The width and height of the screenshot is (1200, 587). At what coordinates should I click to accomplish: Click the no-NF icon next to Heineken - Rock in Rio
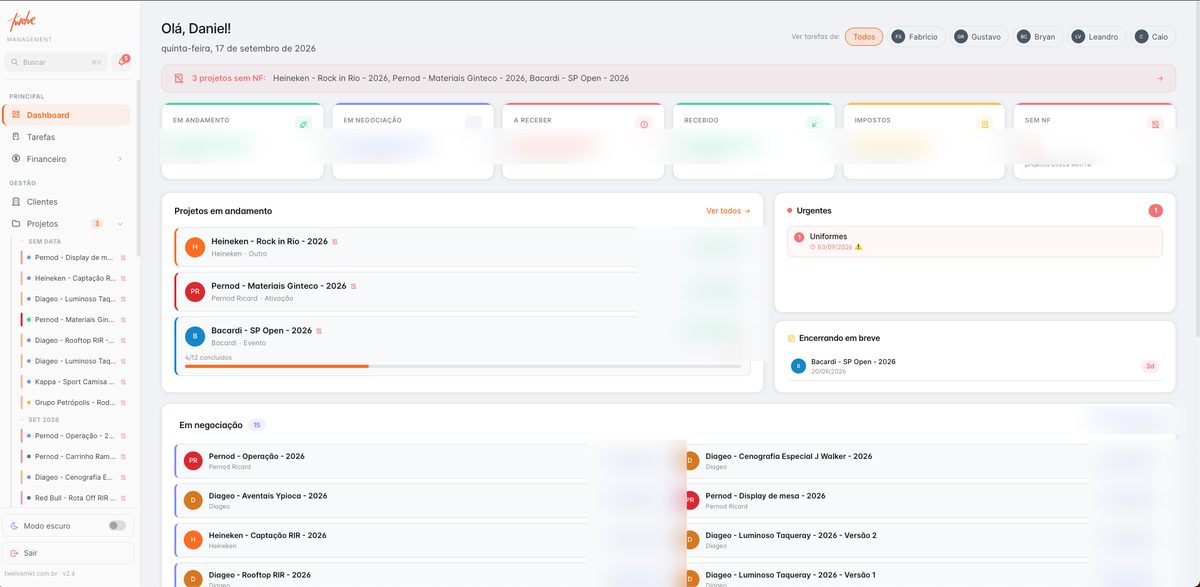tap(335, 242)
